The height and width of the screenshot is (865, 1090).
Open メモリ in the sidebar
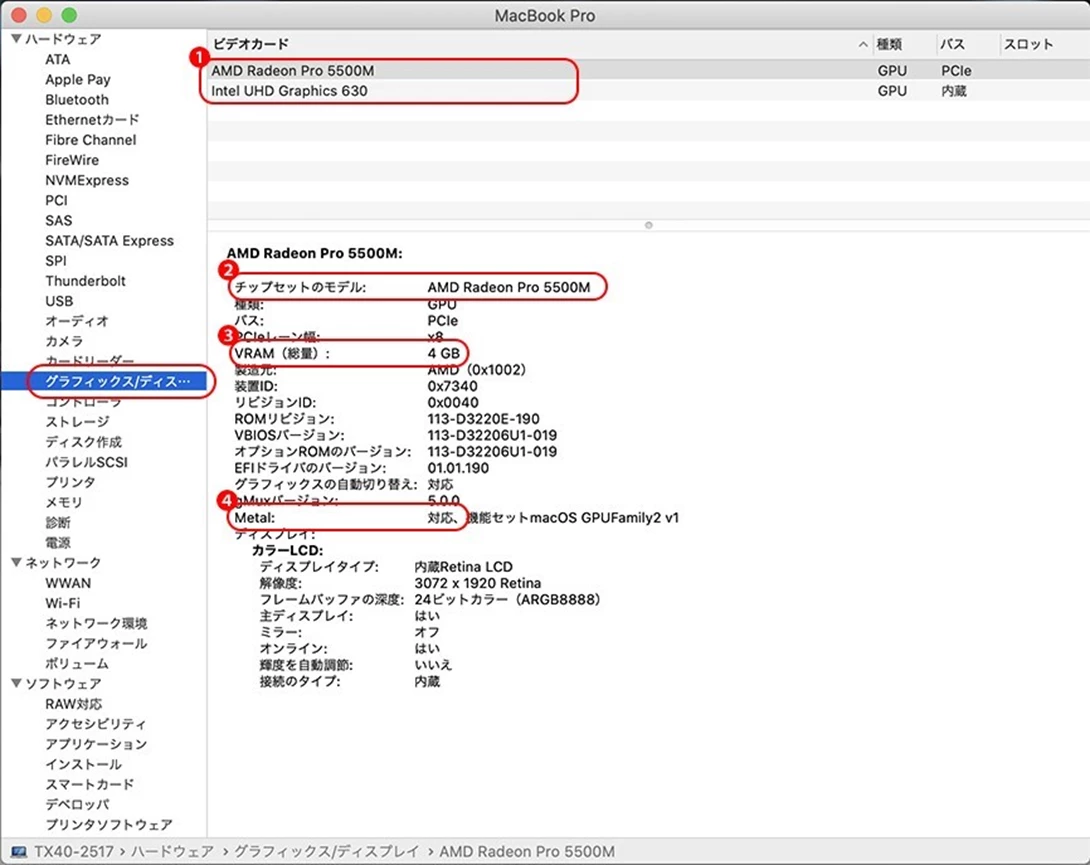64,502
